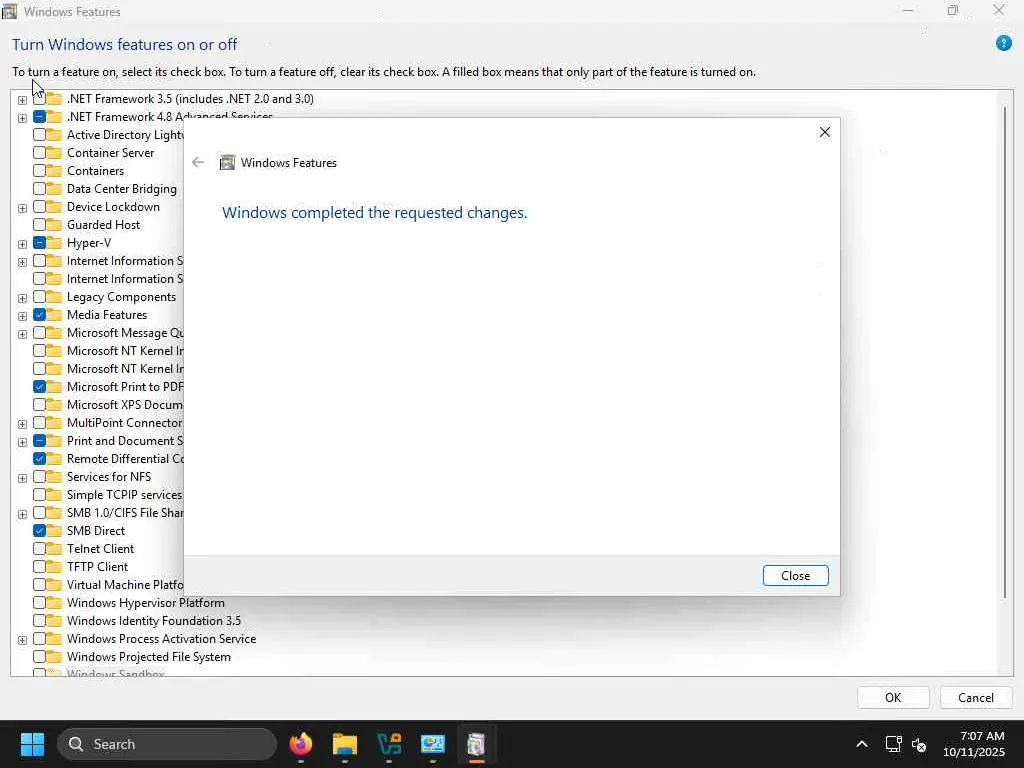The width and height of the screenshot is (1024, 768).
Task: Select the Active Directory Lightweight row
Action: [125, 135]
